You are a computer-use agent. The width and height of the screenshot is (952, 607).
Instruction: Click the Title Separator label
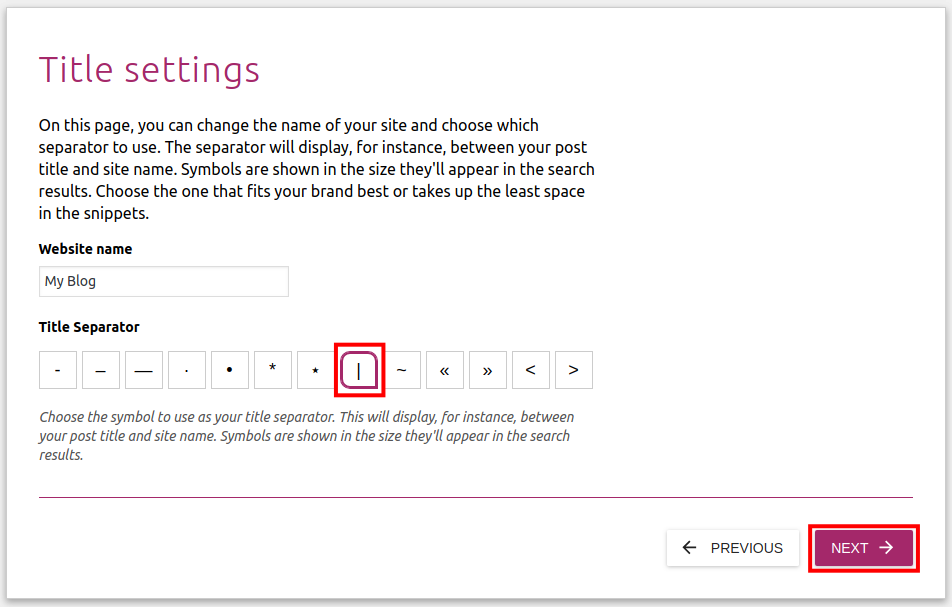89,327
